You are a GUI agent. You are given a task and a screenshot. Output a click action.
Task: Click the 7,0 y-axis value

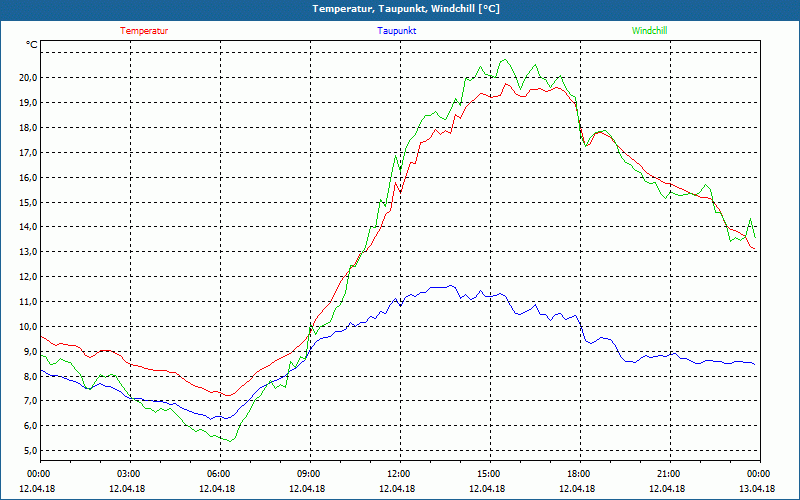(31, 401)
